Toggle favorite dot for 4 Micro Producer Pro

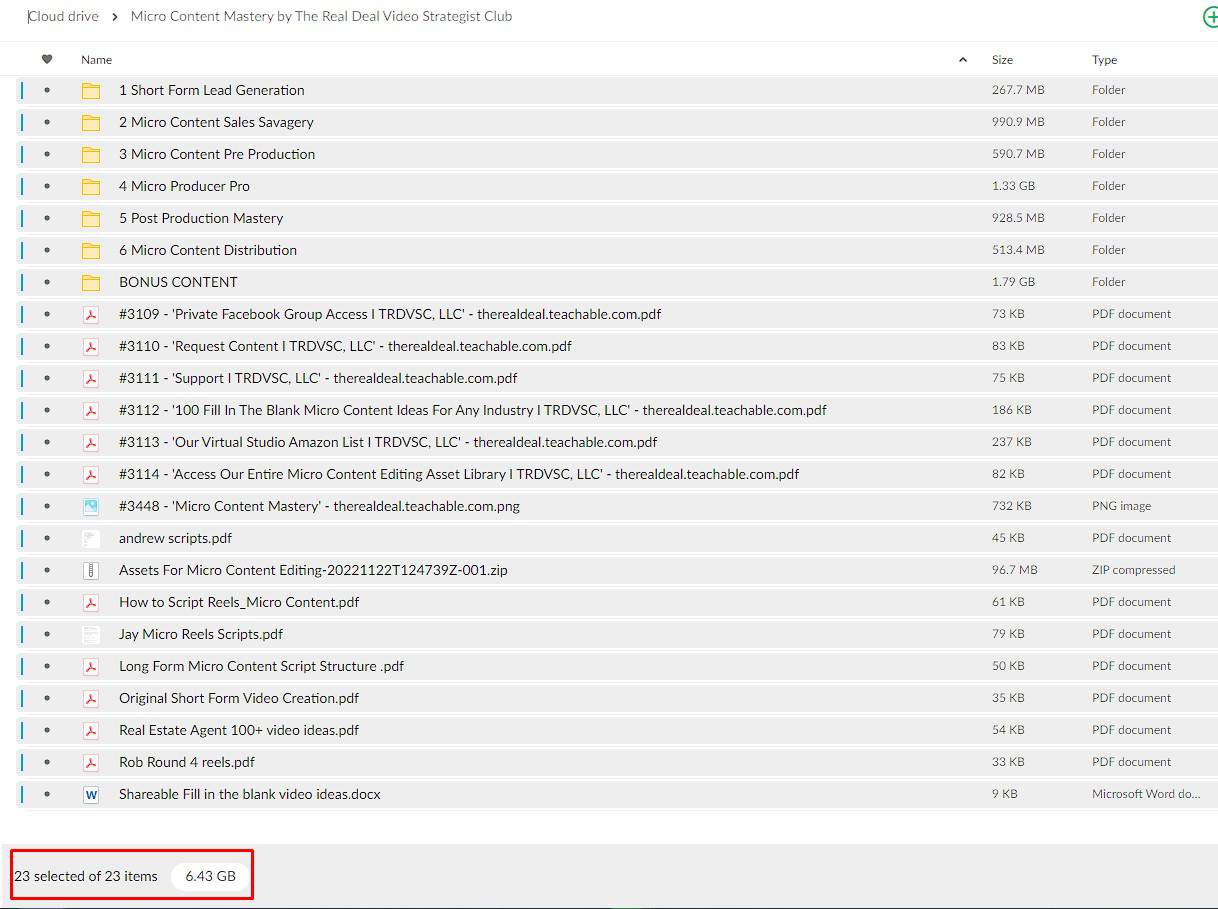click(47, 186)
